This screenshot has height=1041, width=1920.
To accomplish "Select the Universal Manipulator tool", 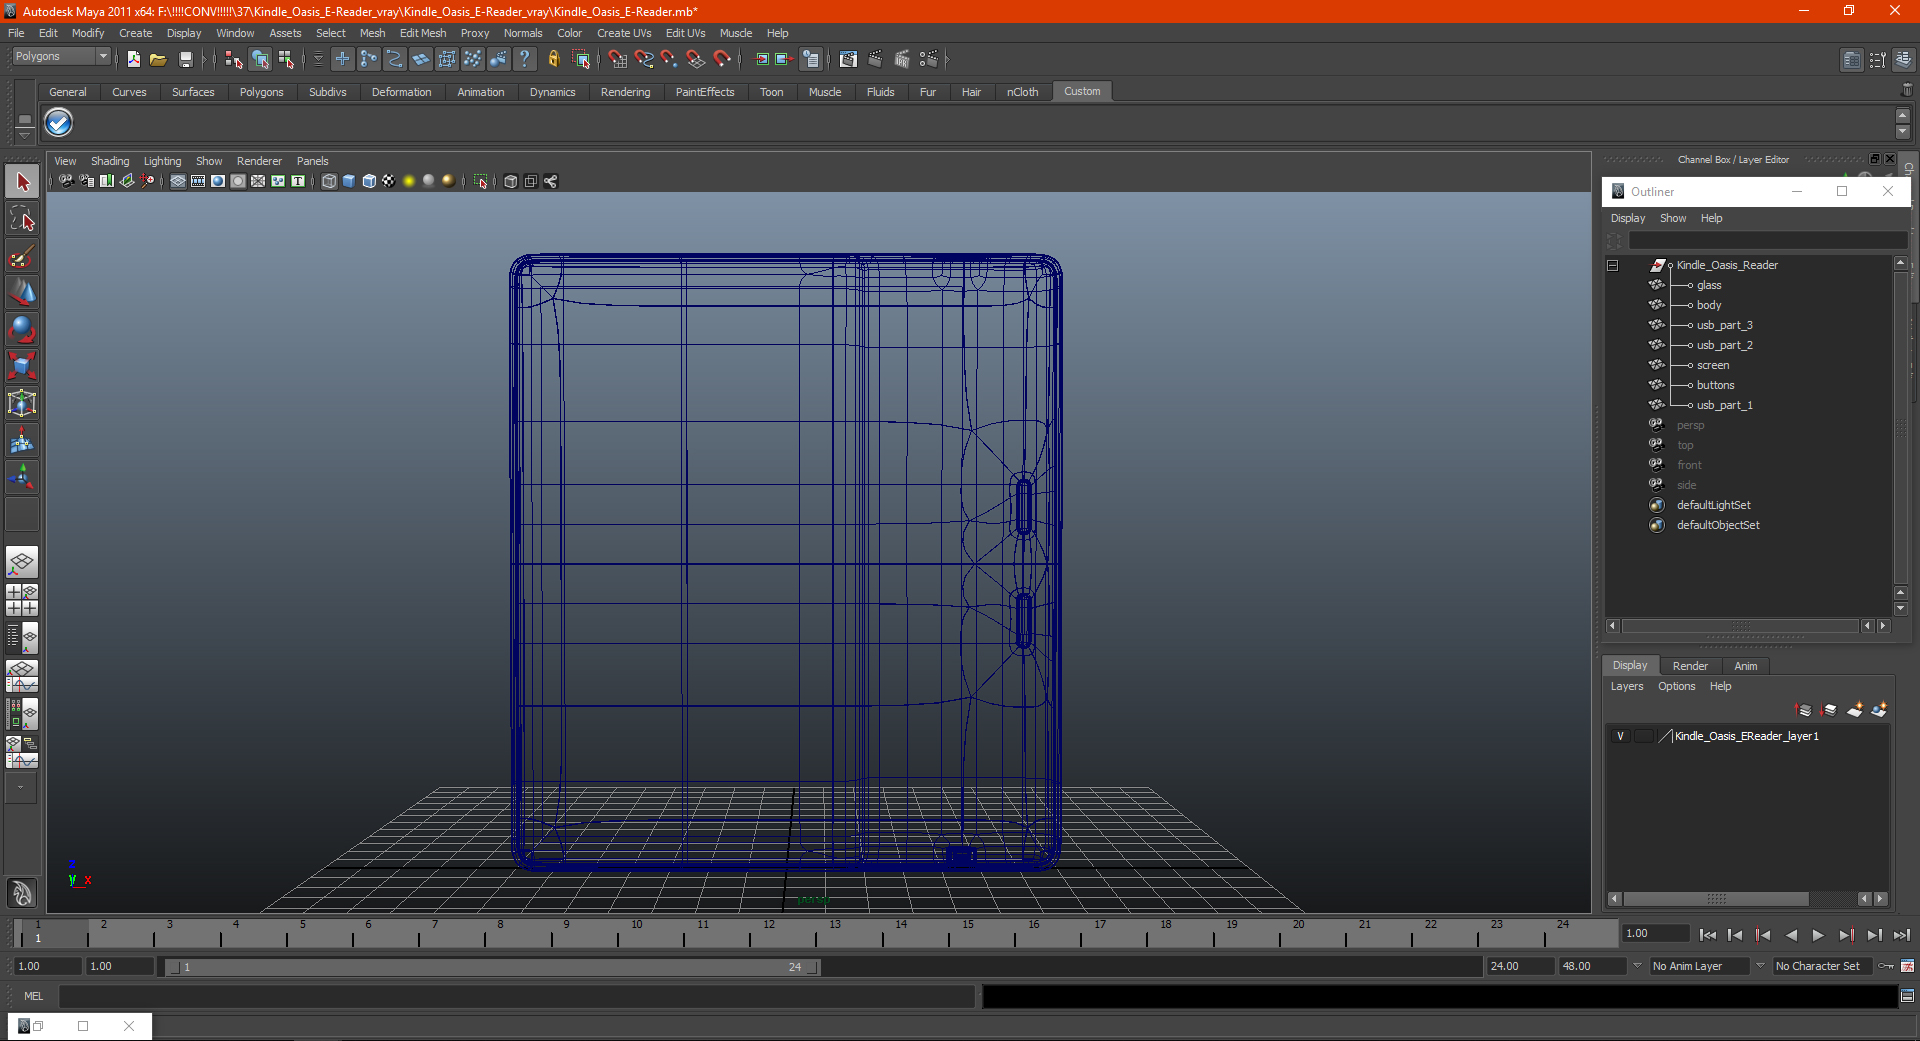I will tap(22, 403).
